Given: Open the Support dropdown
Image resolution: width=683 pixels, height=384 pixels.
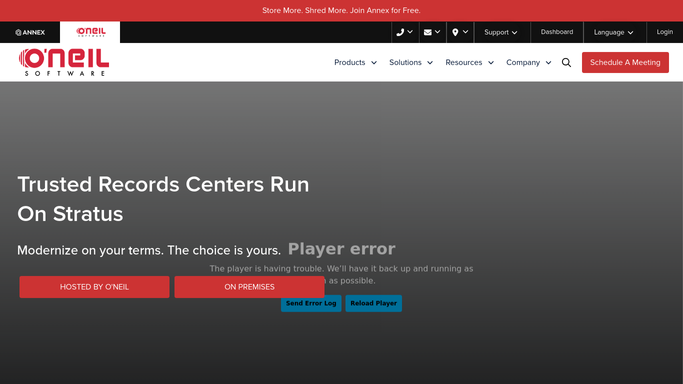Looking at the screenshot, I should [501, 32].
